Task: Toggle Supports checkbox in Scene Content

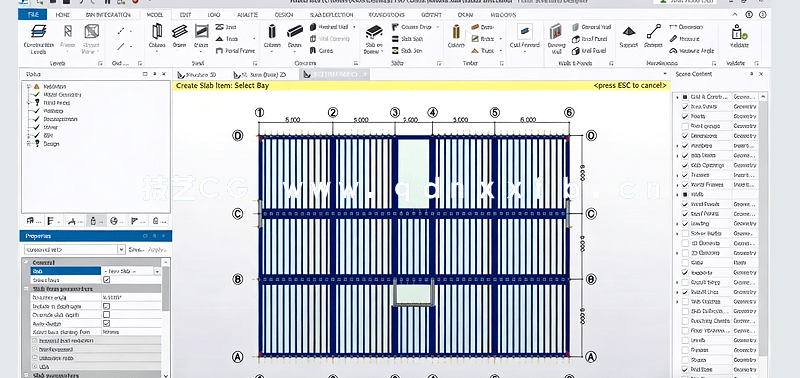Action: [x=685, y=272]
